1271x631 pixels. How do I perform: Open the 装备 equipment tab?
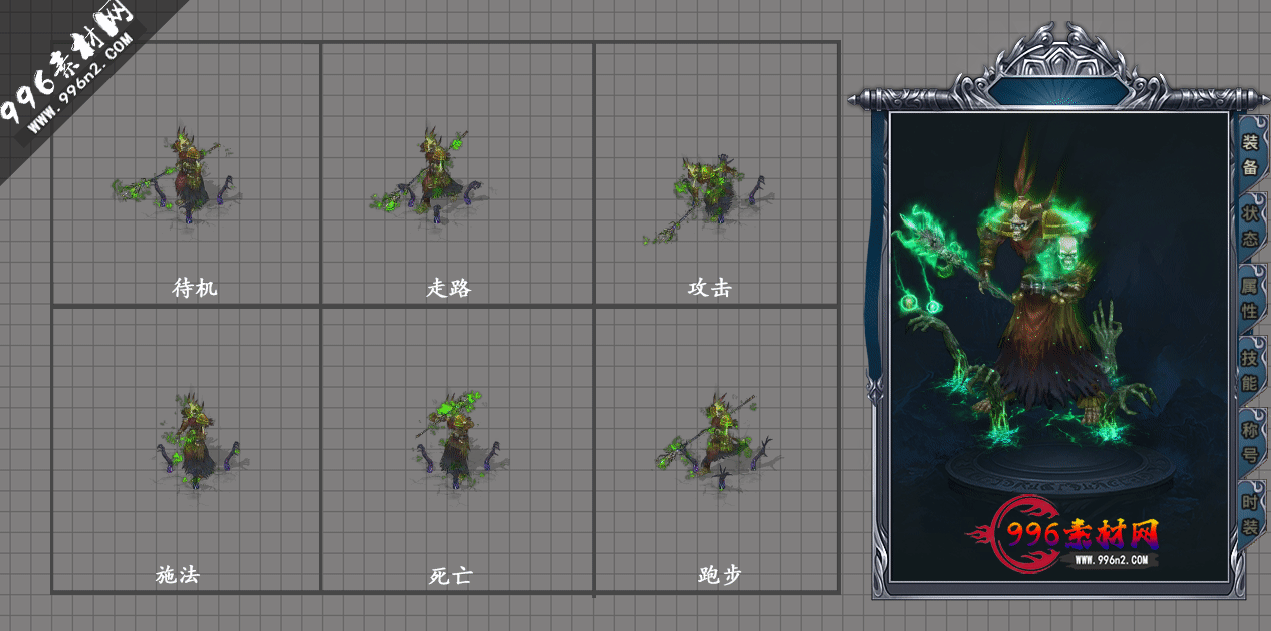point(1250,154)
